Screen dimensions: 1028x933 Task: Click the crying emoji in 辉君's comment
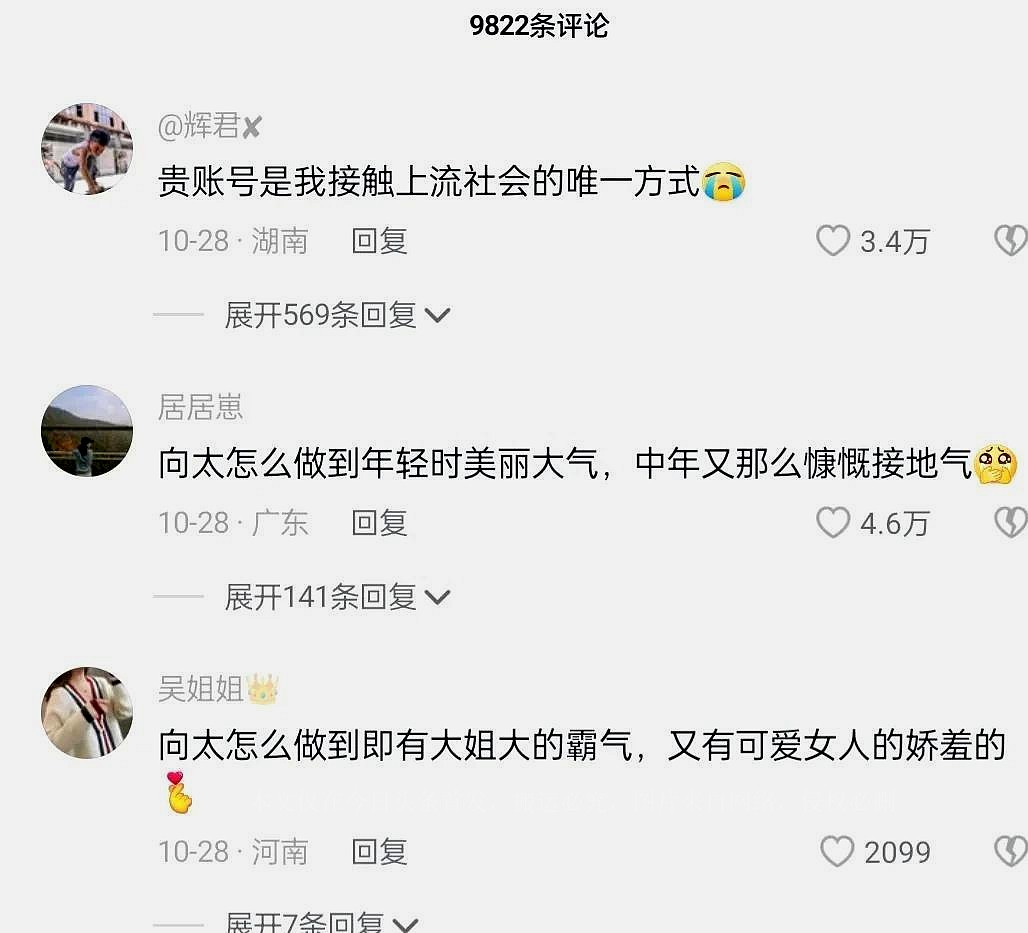pyautogui.click(x=724, y=182)
